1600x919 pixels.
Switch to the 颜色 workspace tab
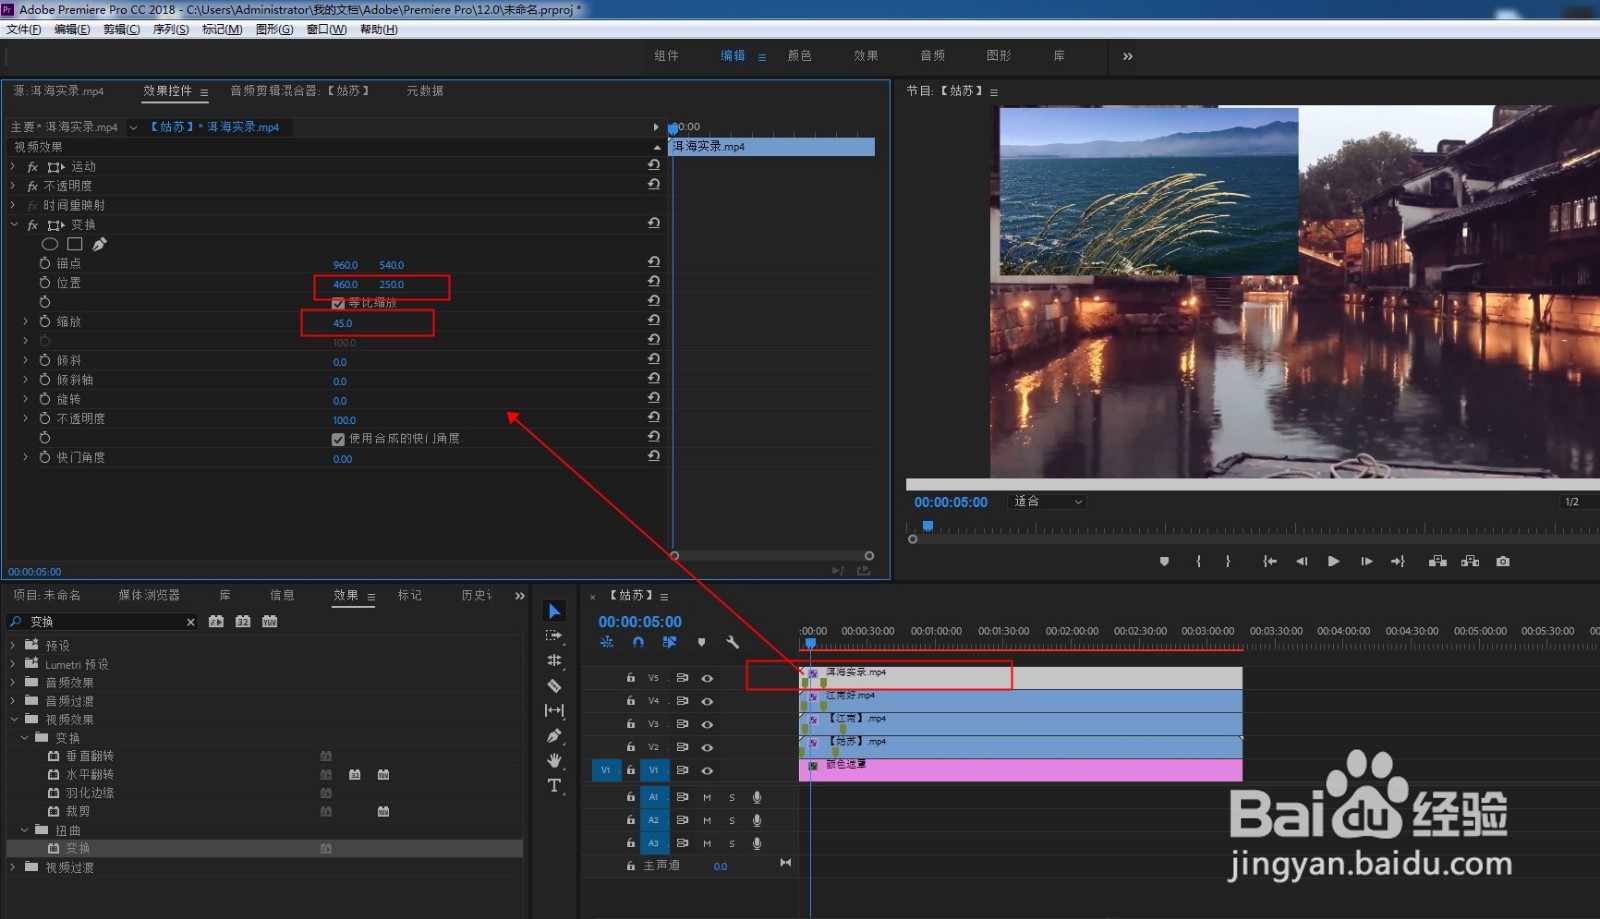(799, 56)
